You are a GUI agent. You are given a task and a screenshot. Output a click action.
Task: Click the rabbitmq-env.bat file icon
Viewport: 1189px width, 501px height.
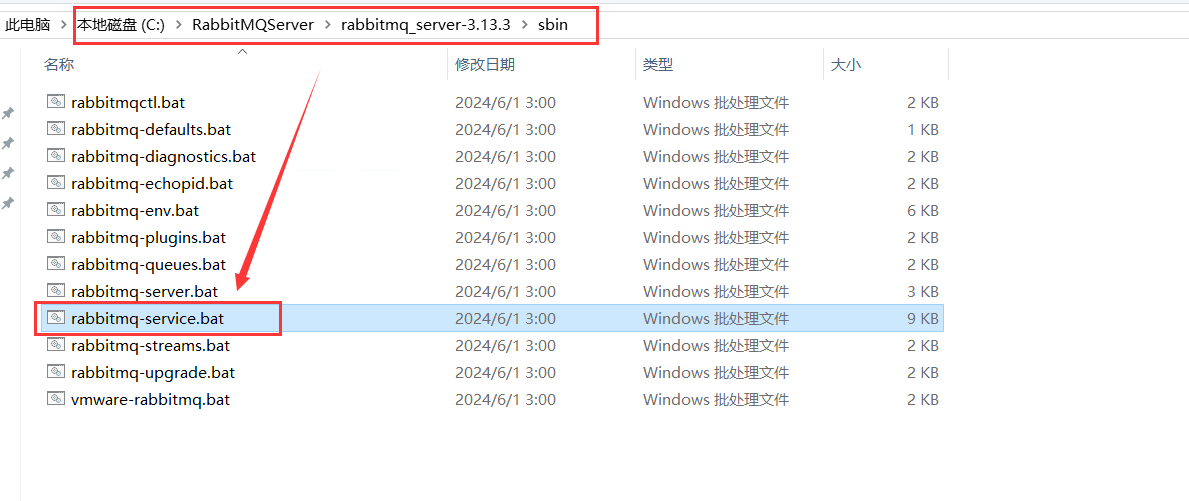pyautogui.click(x=56, y=210)
